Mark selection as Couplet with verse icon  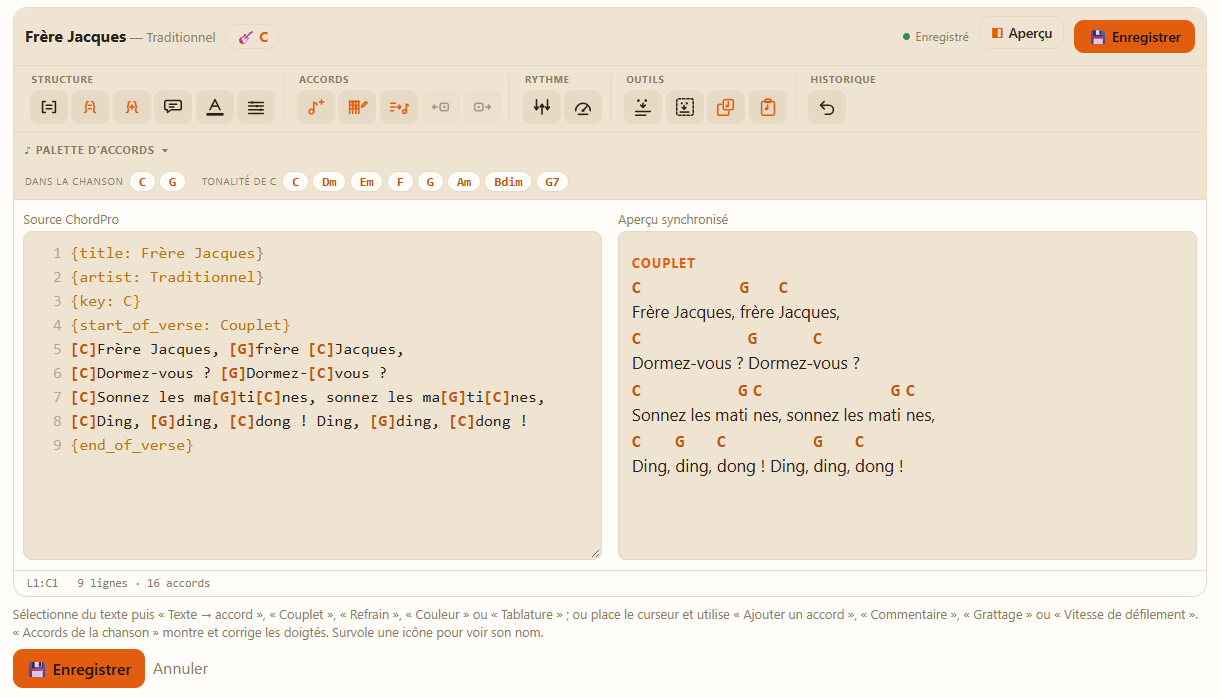90,107
